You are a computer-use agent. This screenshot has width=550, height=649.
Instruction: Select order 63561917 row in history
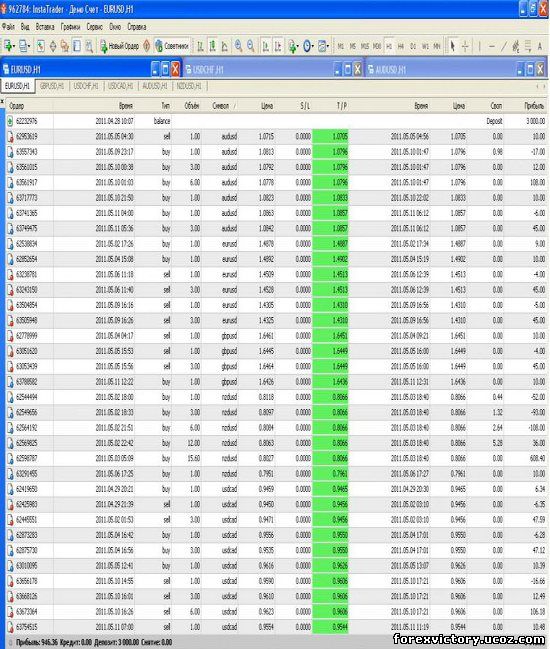[x=276, y=182]
